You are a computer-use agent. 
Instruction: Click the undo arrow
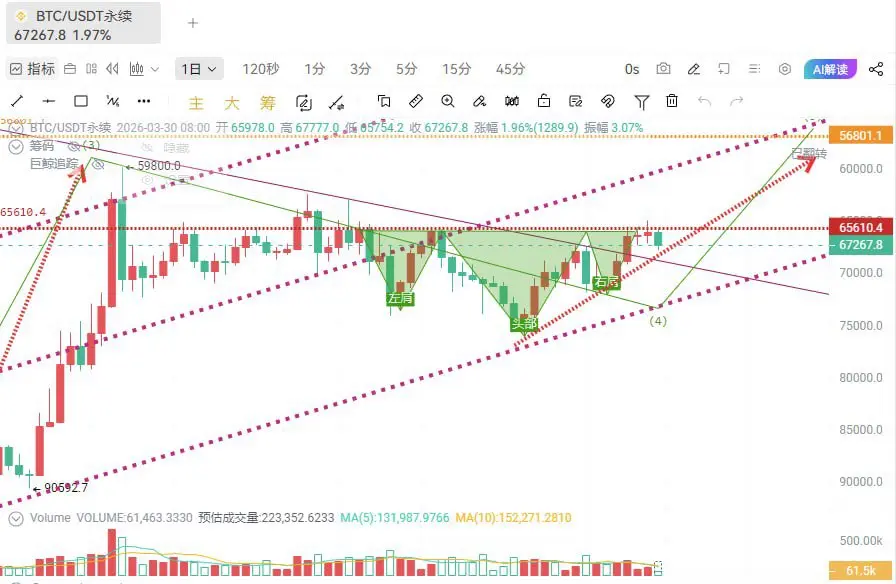click(705, 102)
